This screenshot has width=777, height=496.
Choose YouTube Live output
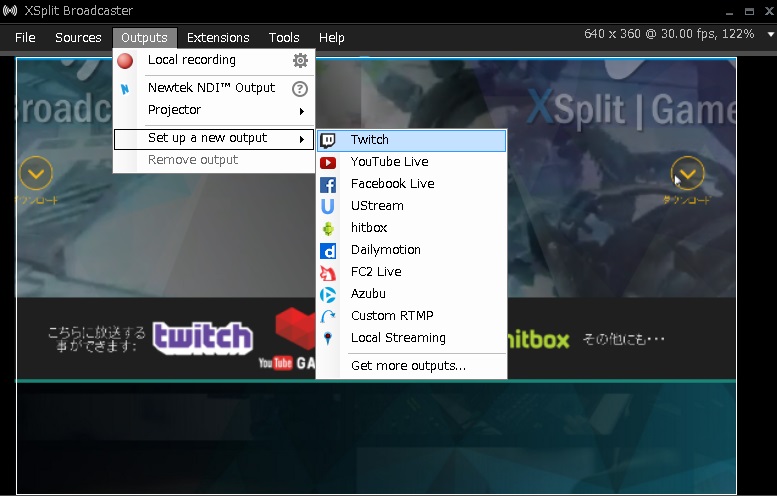pos(411,162)
